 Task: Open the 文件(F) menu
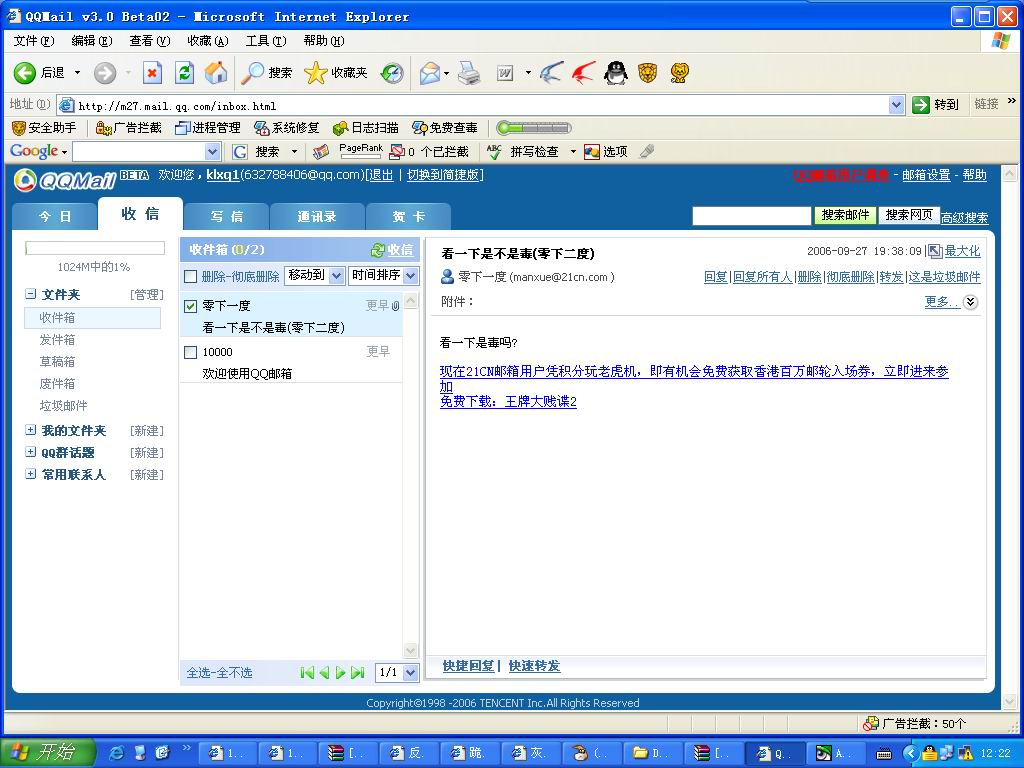point(34,40)
